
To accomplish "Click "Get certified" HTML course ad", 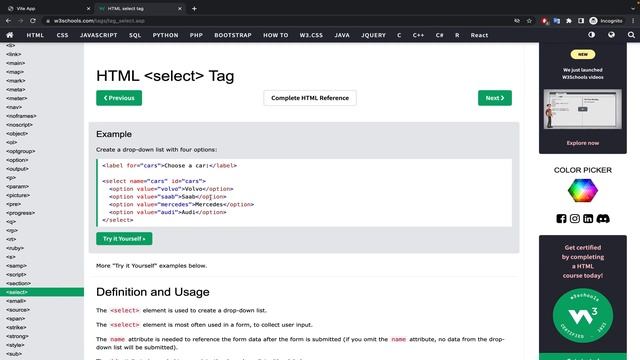I will pos(582,261).
